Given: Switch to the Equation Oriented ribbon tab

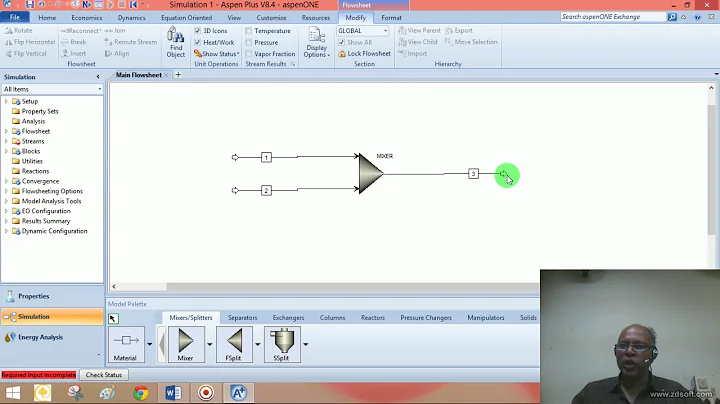Looking at the screenshot, I should click(x=186, y=17).
